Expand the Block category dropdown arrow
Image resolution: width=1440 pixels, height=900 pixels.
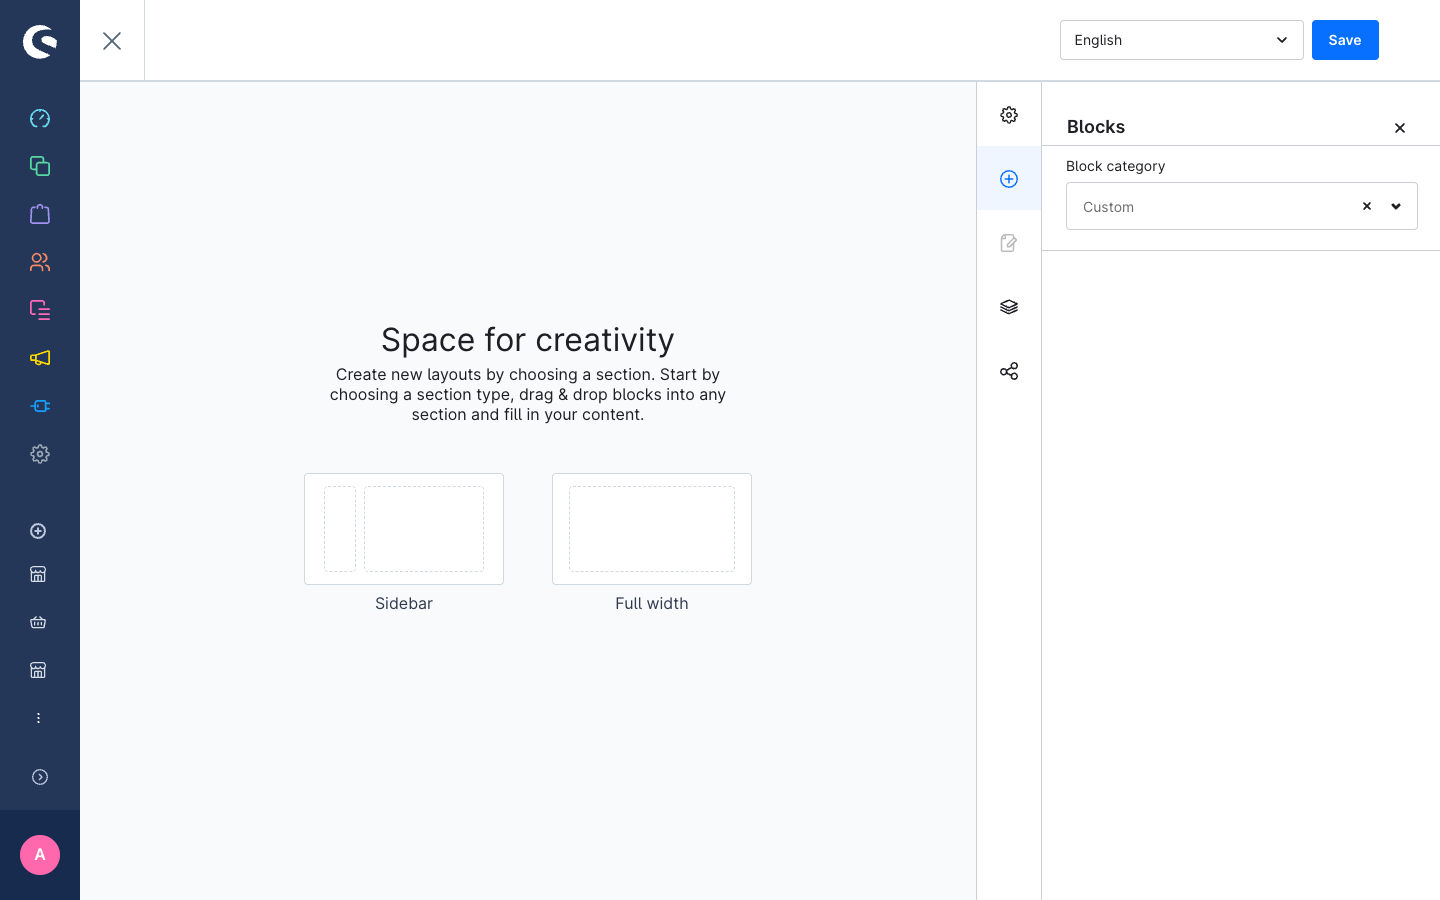tap(1396, 206)
